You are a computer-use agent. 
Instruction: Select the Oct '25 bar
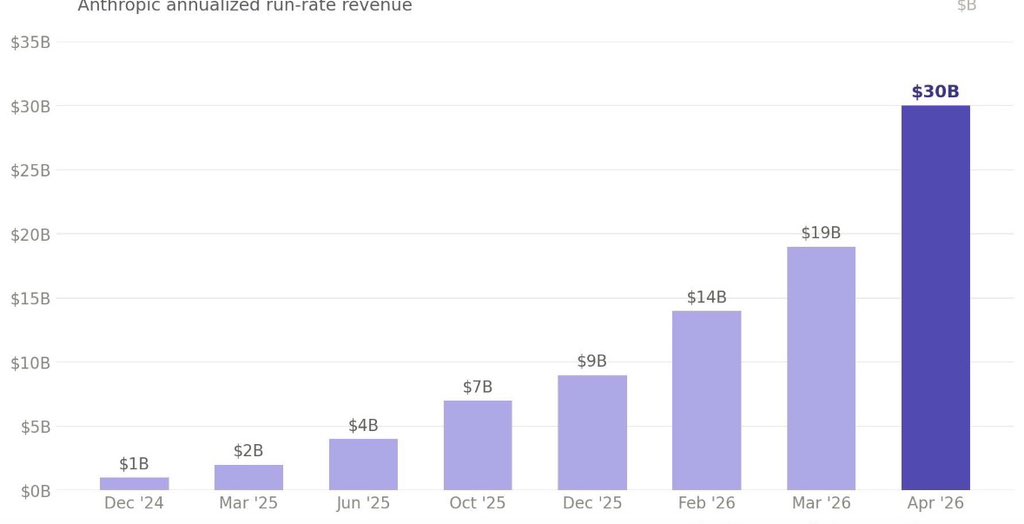pos(477,446)
